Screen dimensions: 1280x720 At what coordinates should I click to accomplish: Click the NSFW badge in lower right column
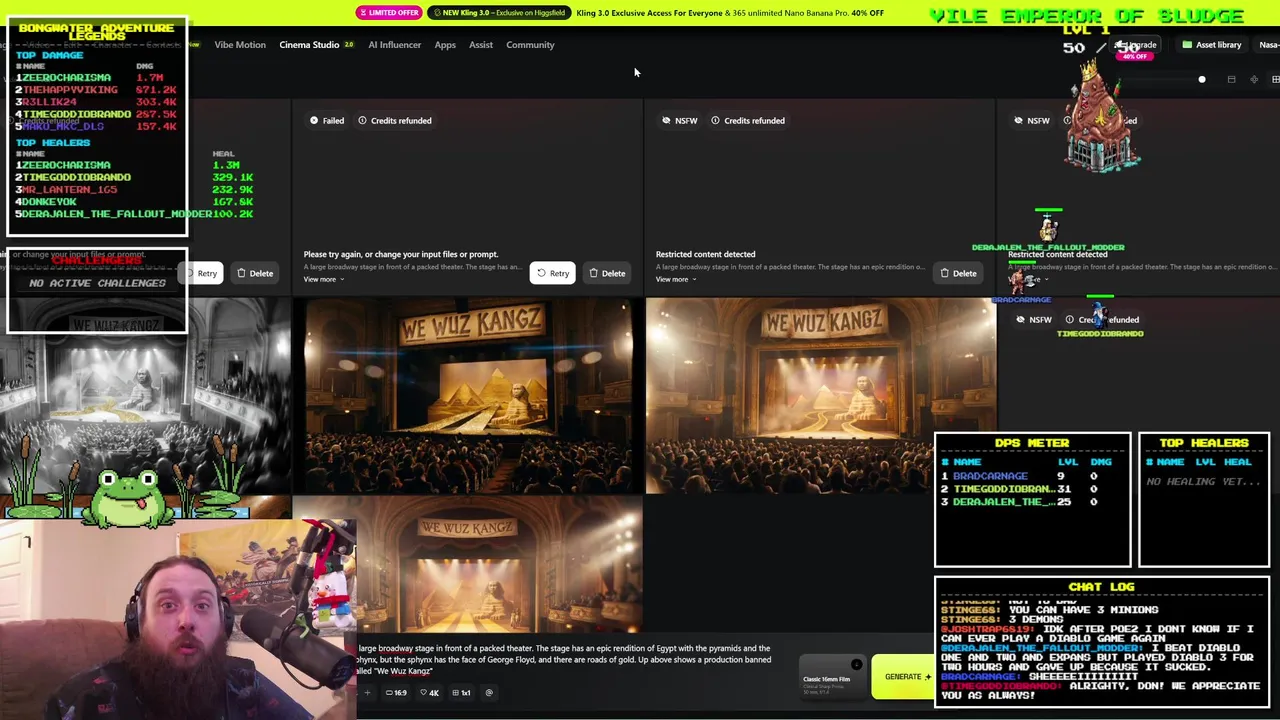pos(1033,320)
